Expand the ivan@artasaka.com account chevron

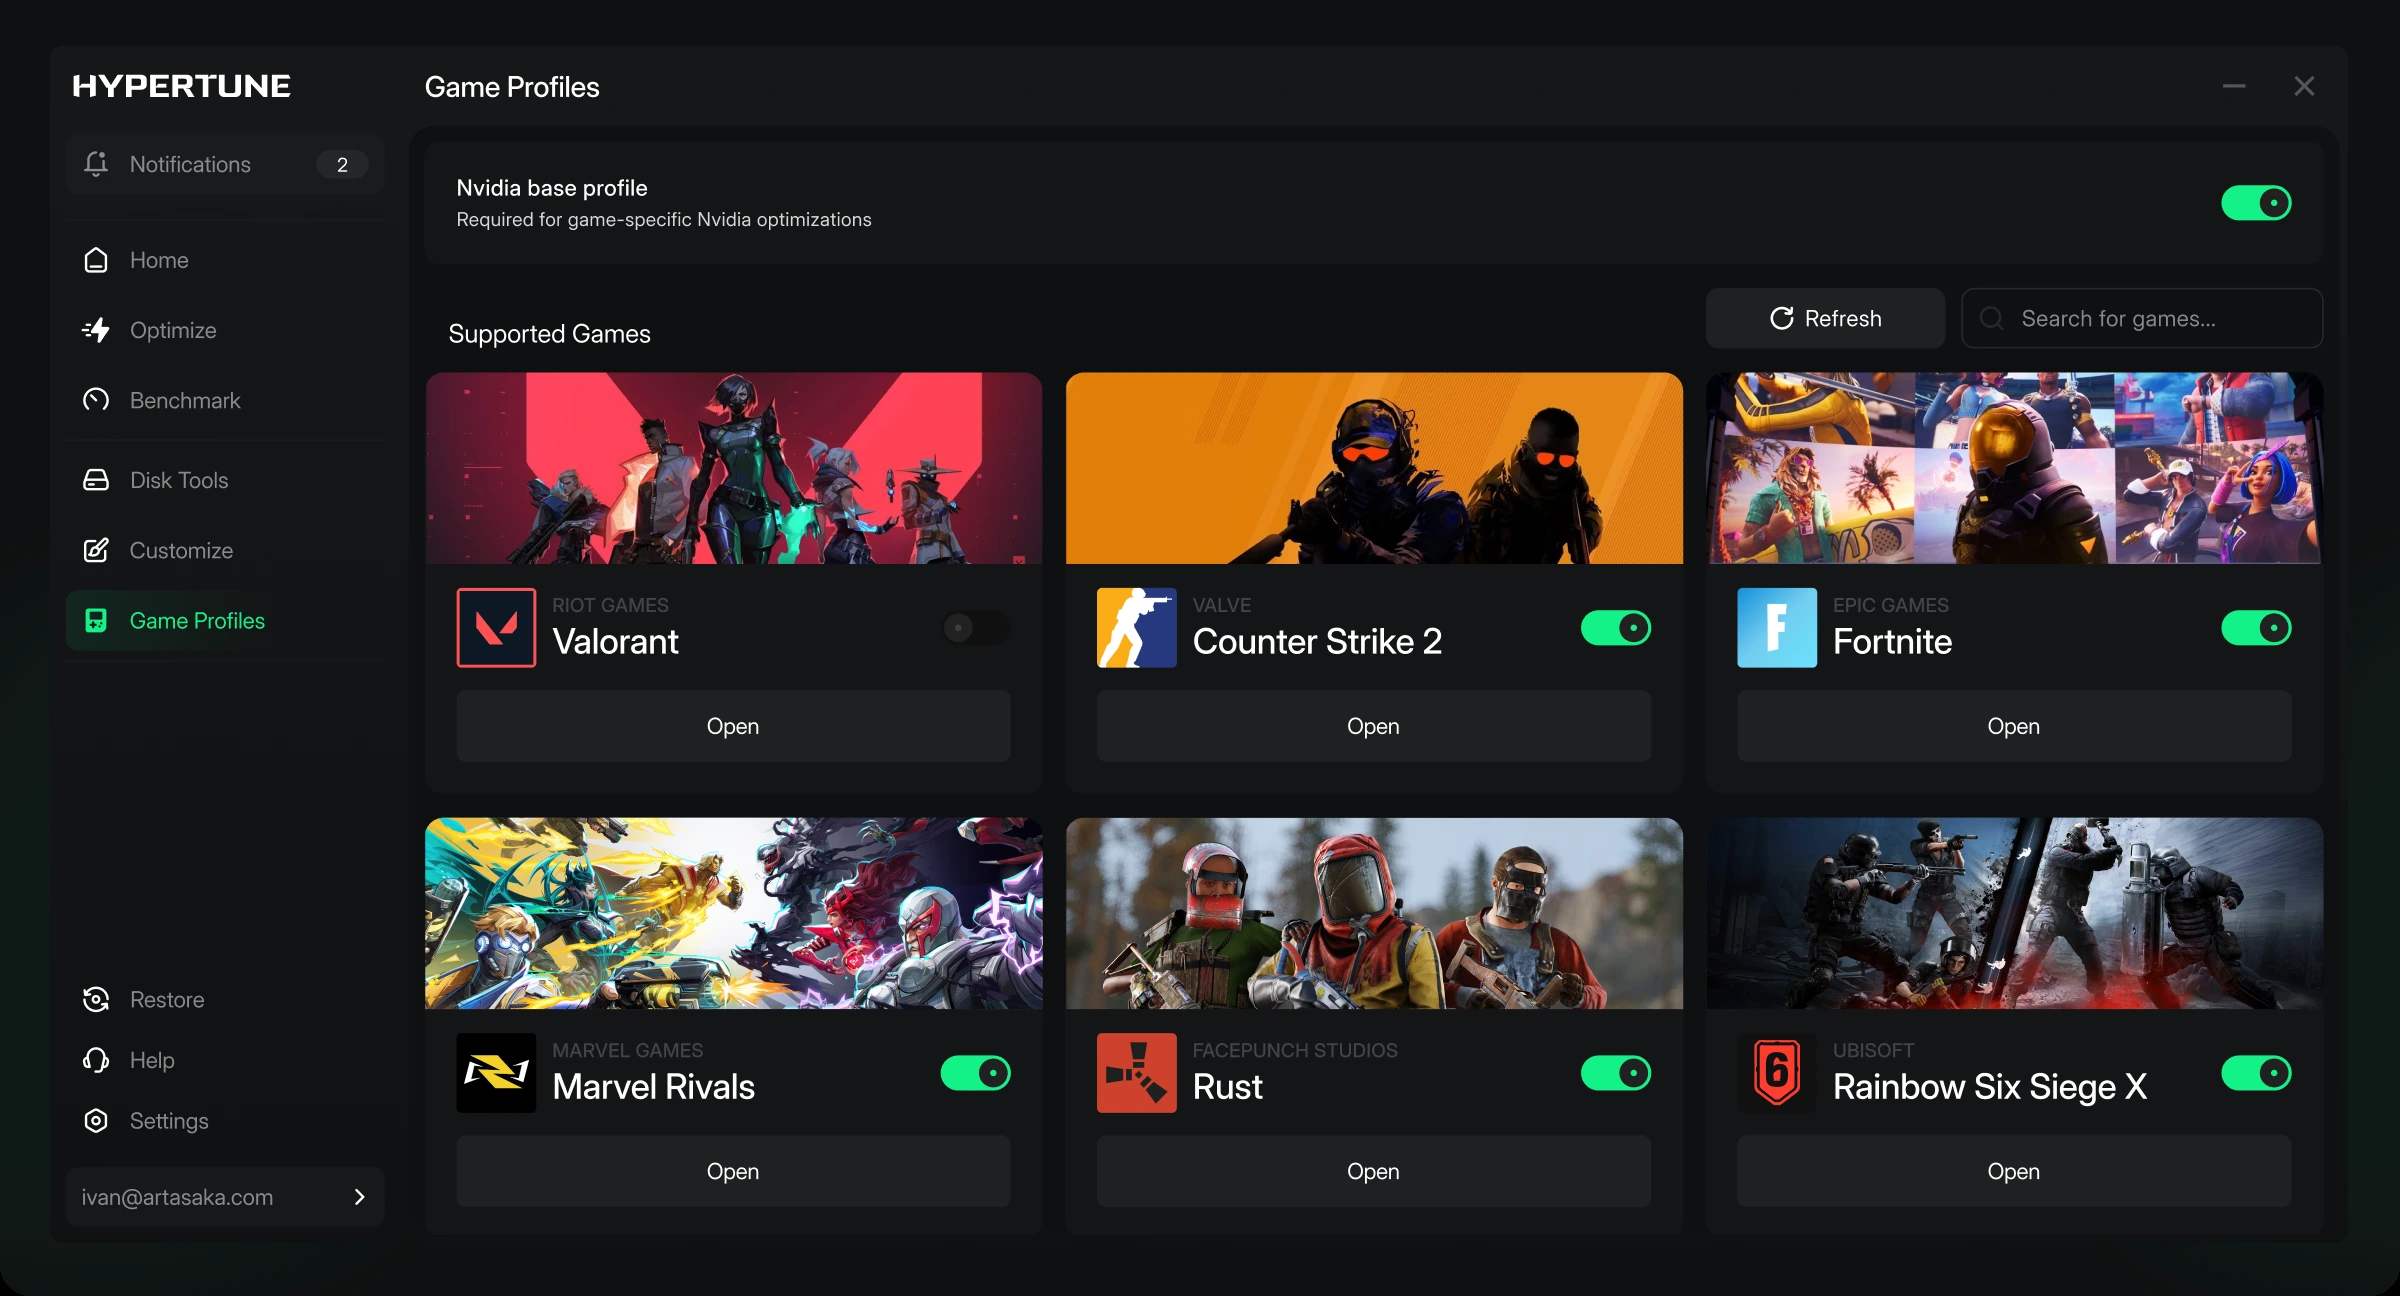[x=359, y=1197]
